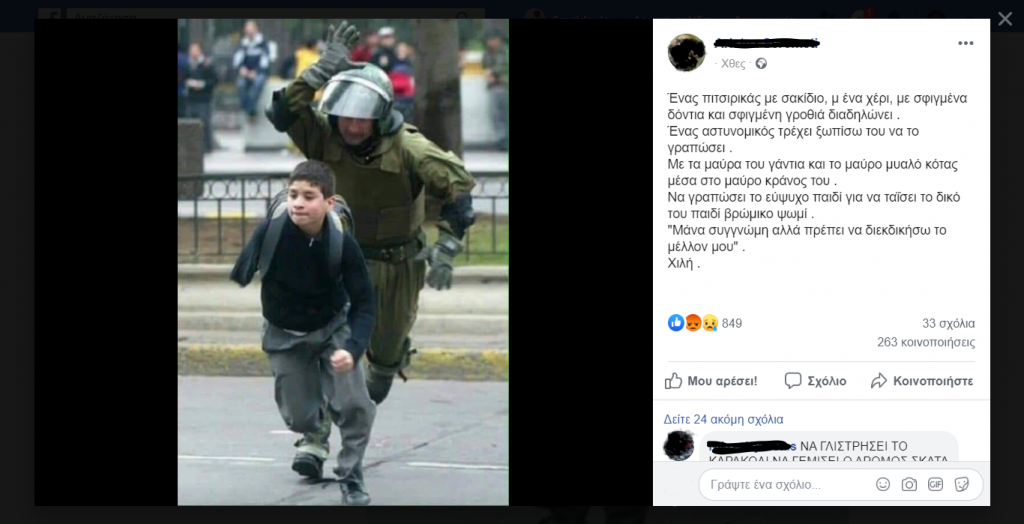Screen dimensions: 1024x524
Task: Click the Σχόλιο comment button
Action: [815, 381]
